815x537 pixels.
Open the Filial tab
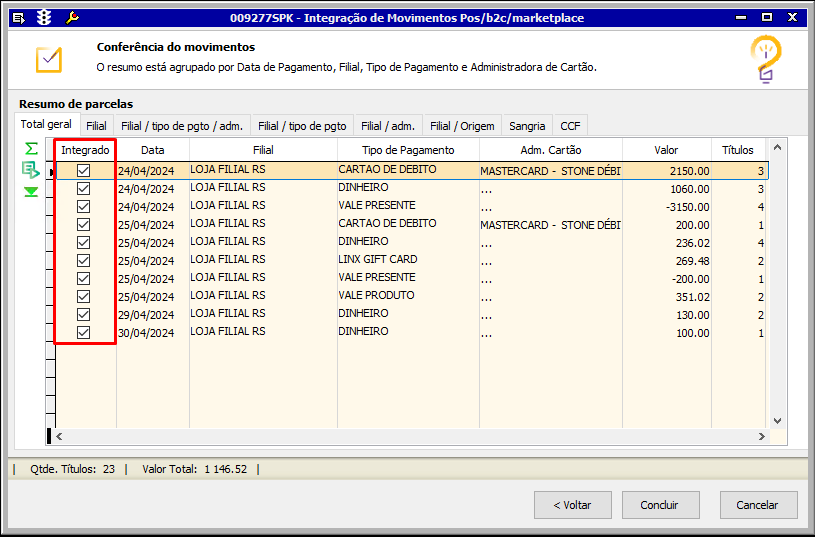click(x=97, y=126)
